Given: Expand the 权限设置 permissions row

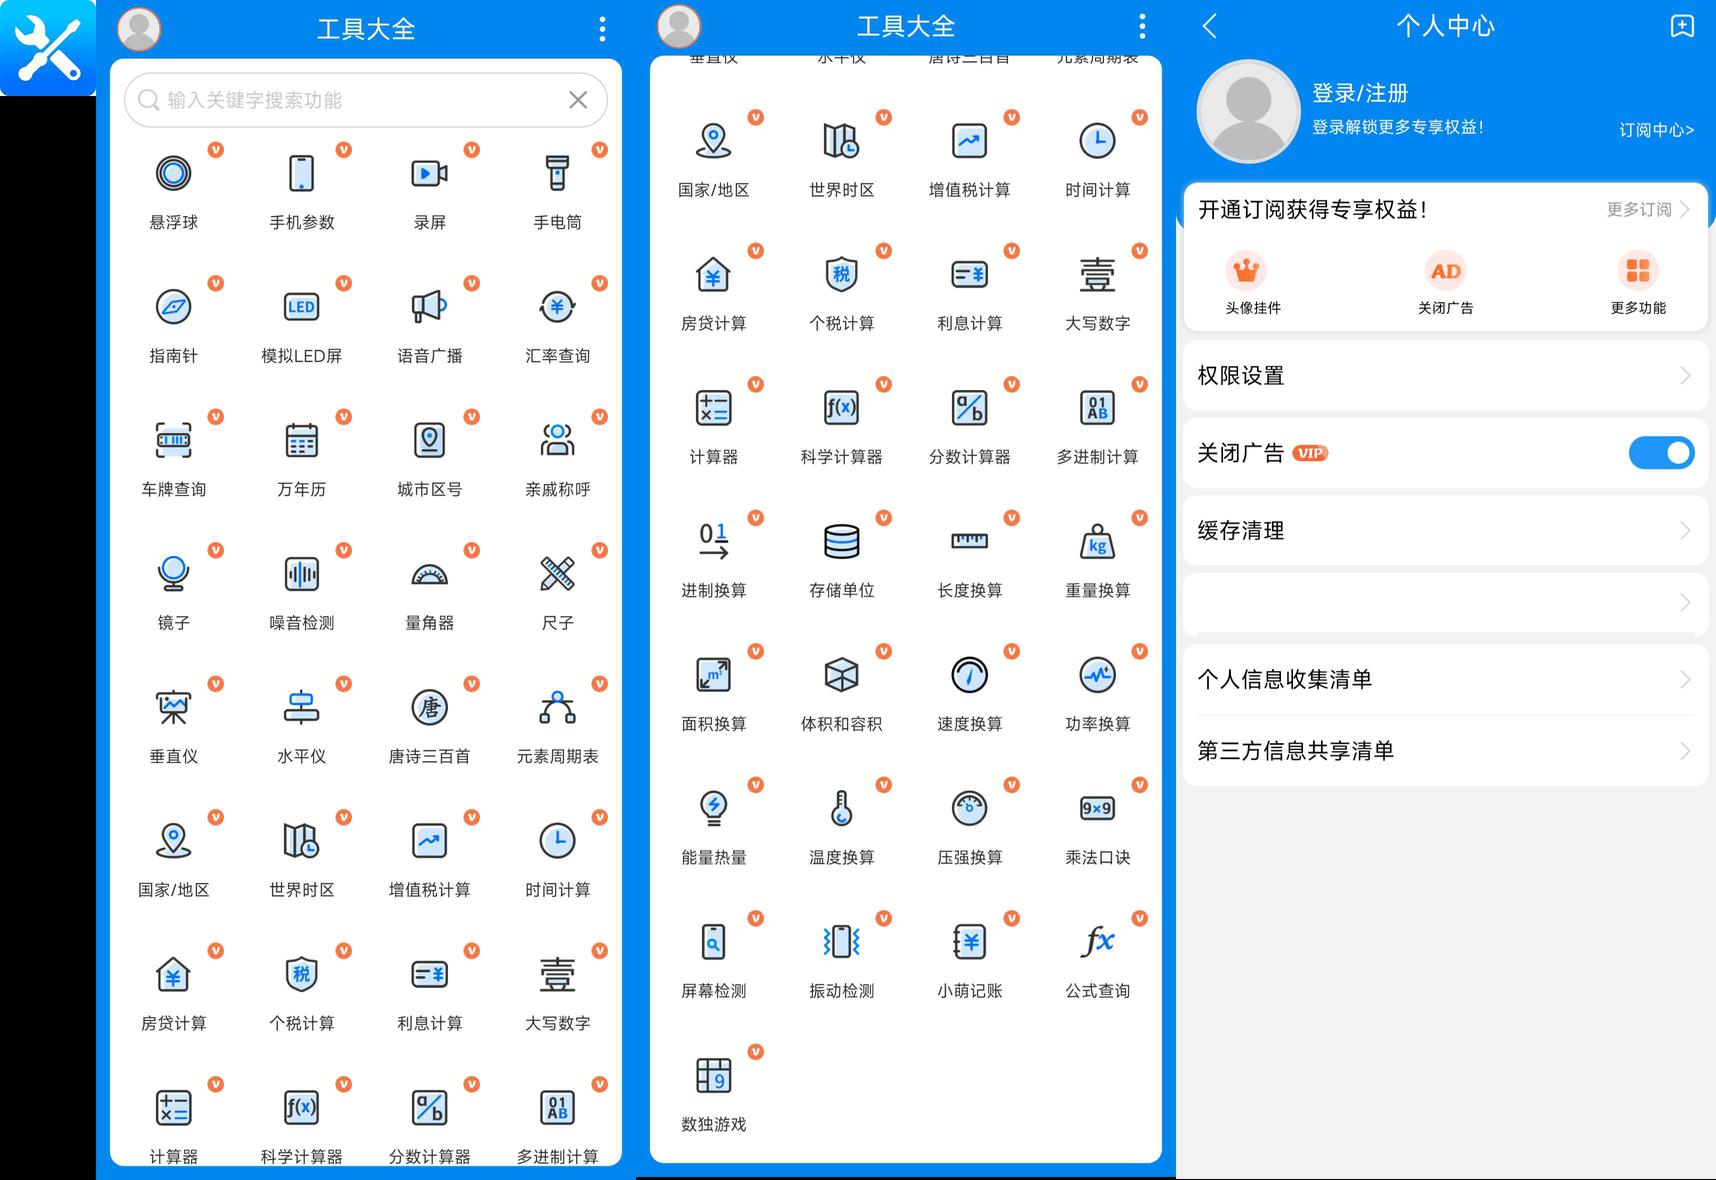Looking at the screenshot, I should [1444, 376].
